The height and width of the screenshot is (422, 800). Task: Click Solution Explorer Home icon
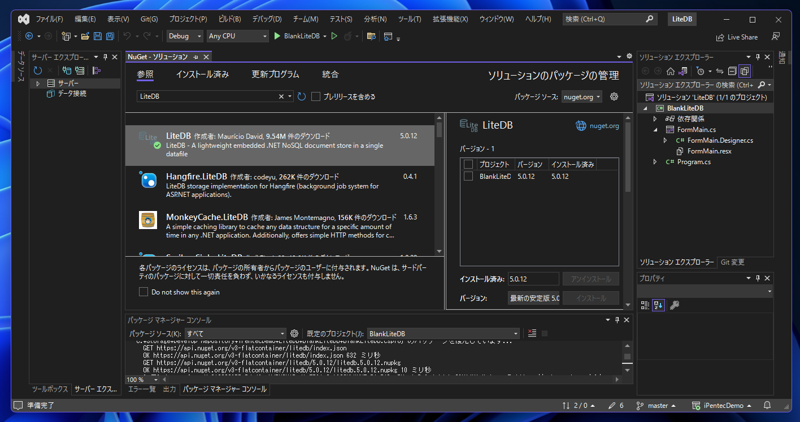(671, 71)
